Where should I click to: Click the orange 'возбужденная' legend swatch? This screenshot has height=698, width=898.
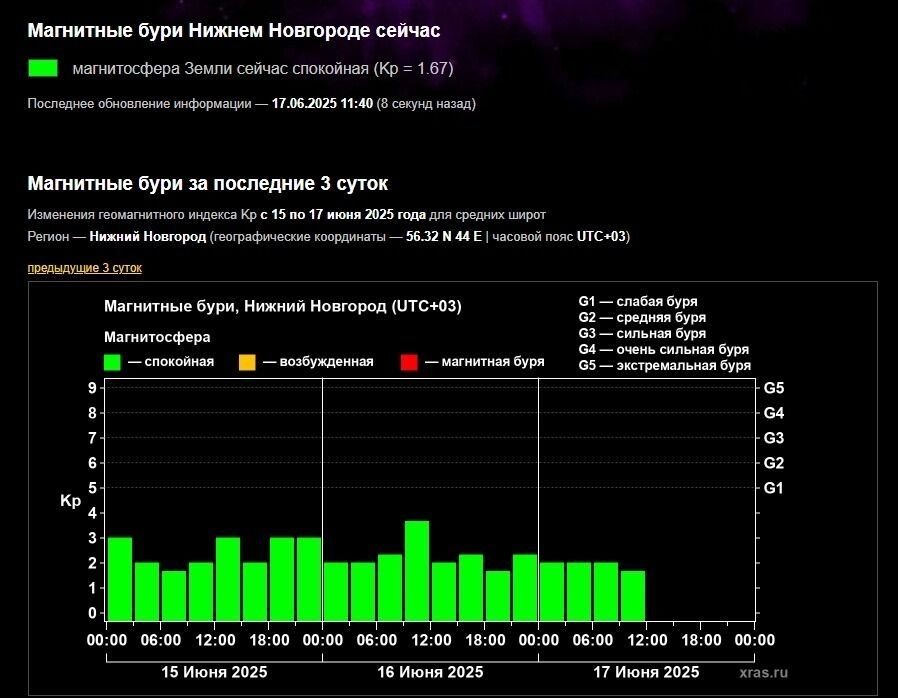click(x=247, y=362)
